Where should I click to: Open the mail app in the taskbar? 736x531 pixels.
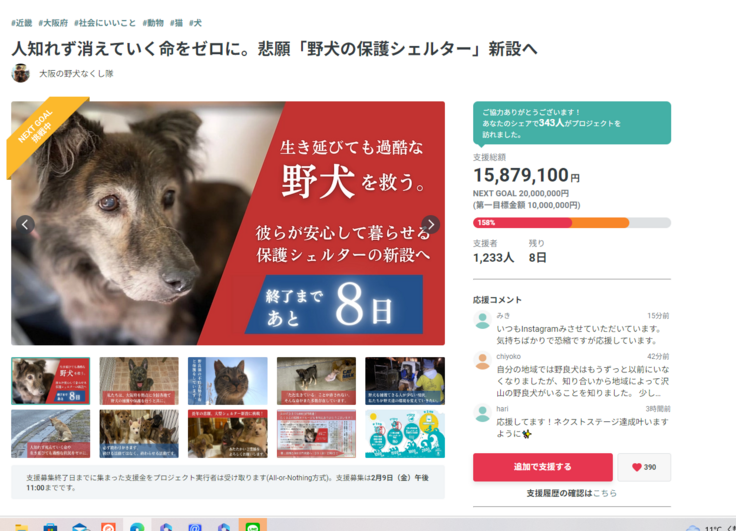tap(80, 527)
